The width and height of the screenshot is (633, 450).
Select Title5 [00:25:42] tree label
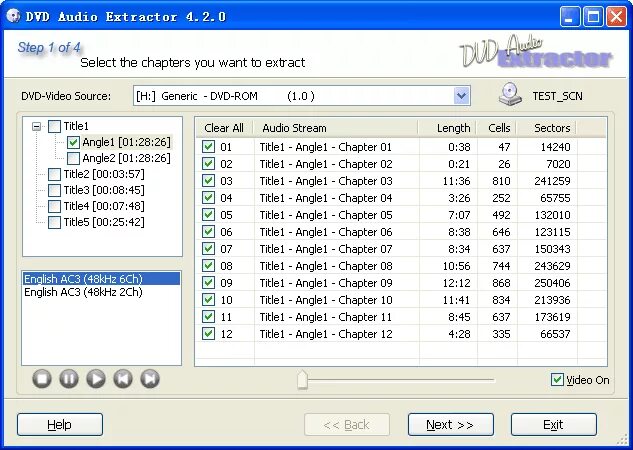pos(104,222)
